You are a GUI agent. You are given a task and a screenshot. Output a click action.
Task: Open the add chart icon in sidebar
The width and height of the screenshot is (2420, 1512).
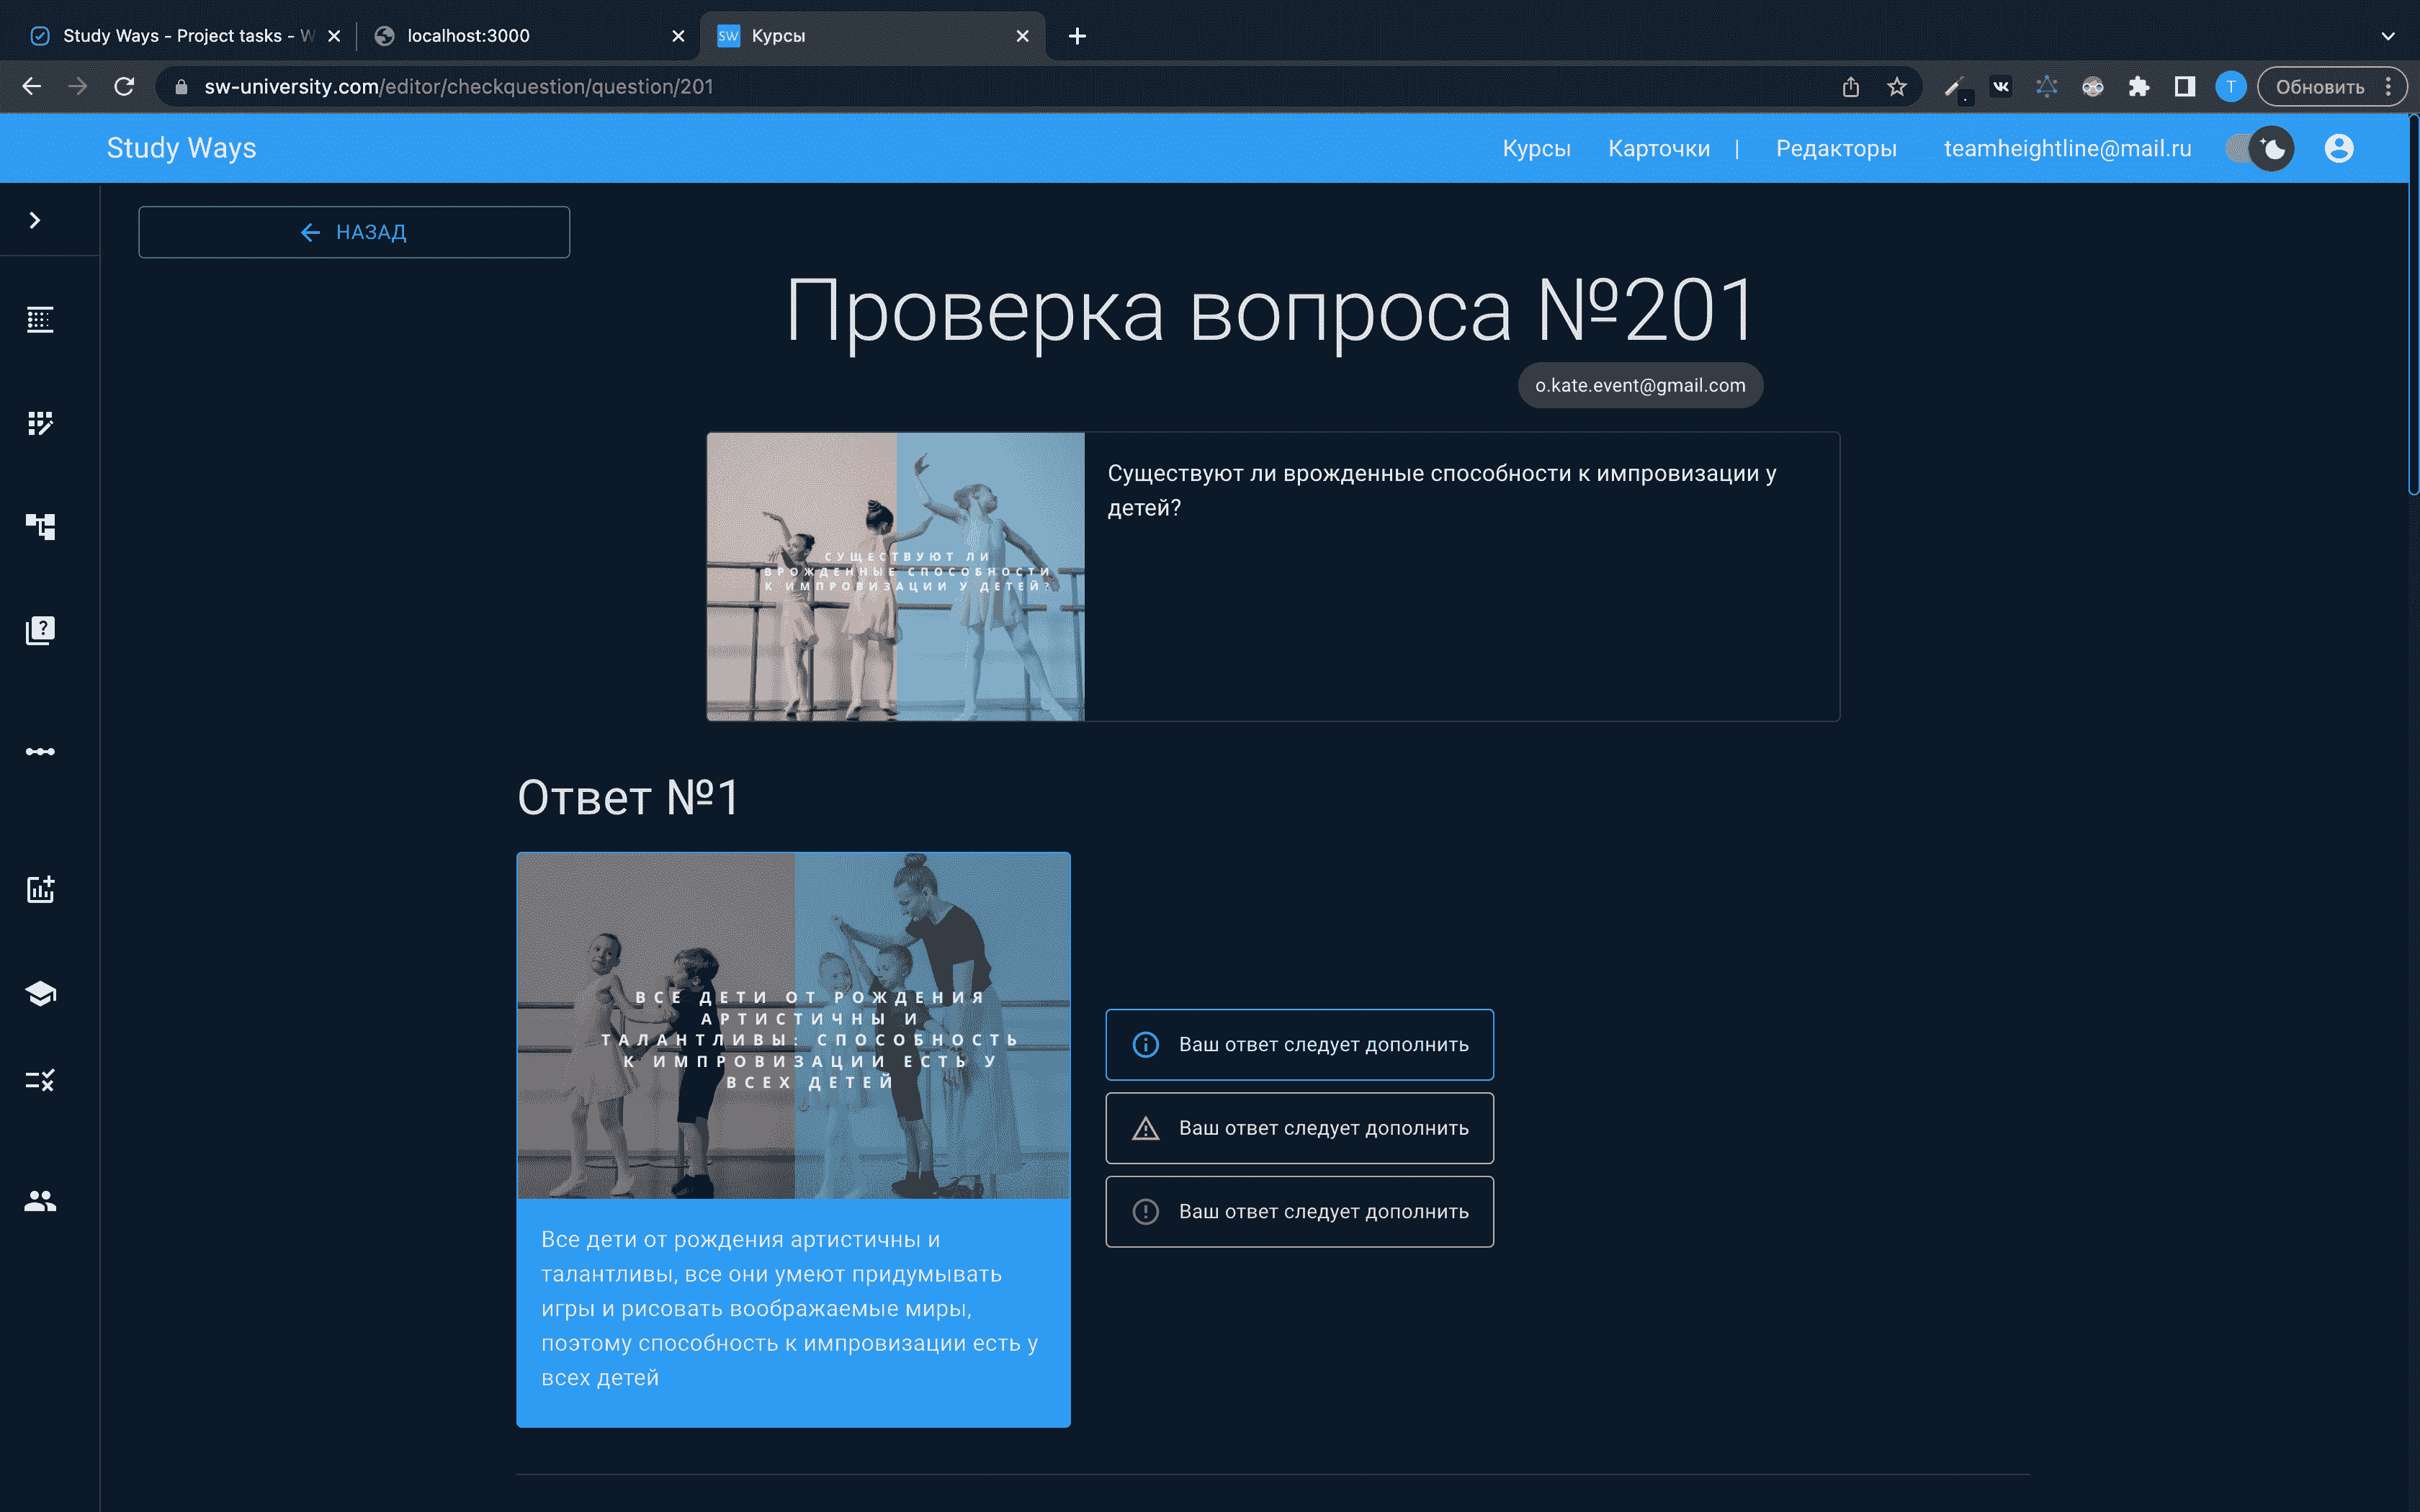pyautogui.click(x=40, y=889)
